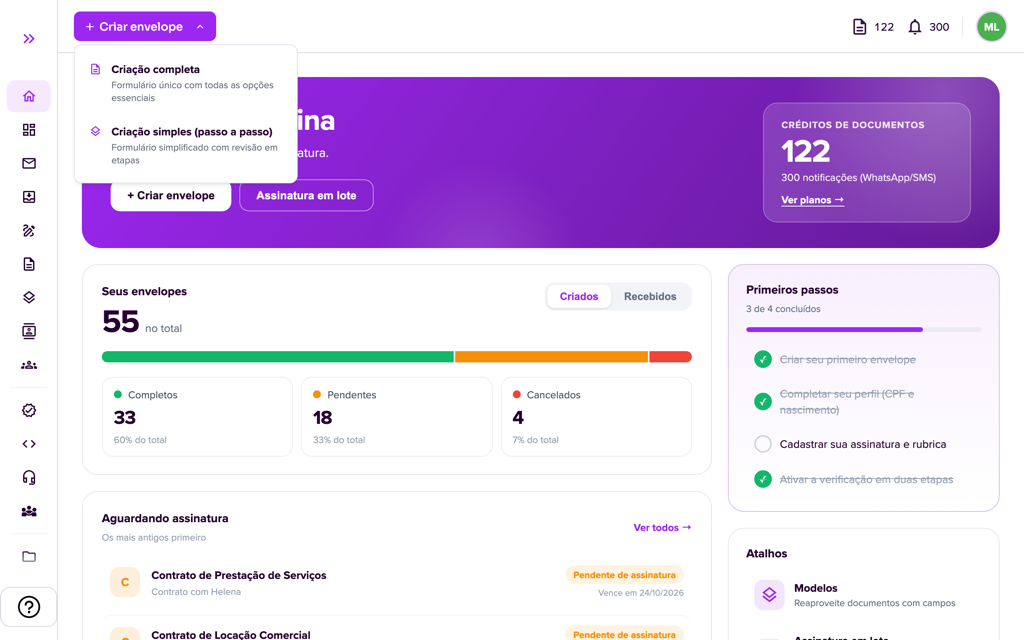Image resolution: width=1024 pixels, height=640 pixels.
Task: Click the Contrato com Helena subtitle
Action: pos(196,592)
